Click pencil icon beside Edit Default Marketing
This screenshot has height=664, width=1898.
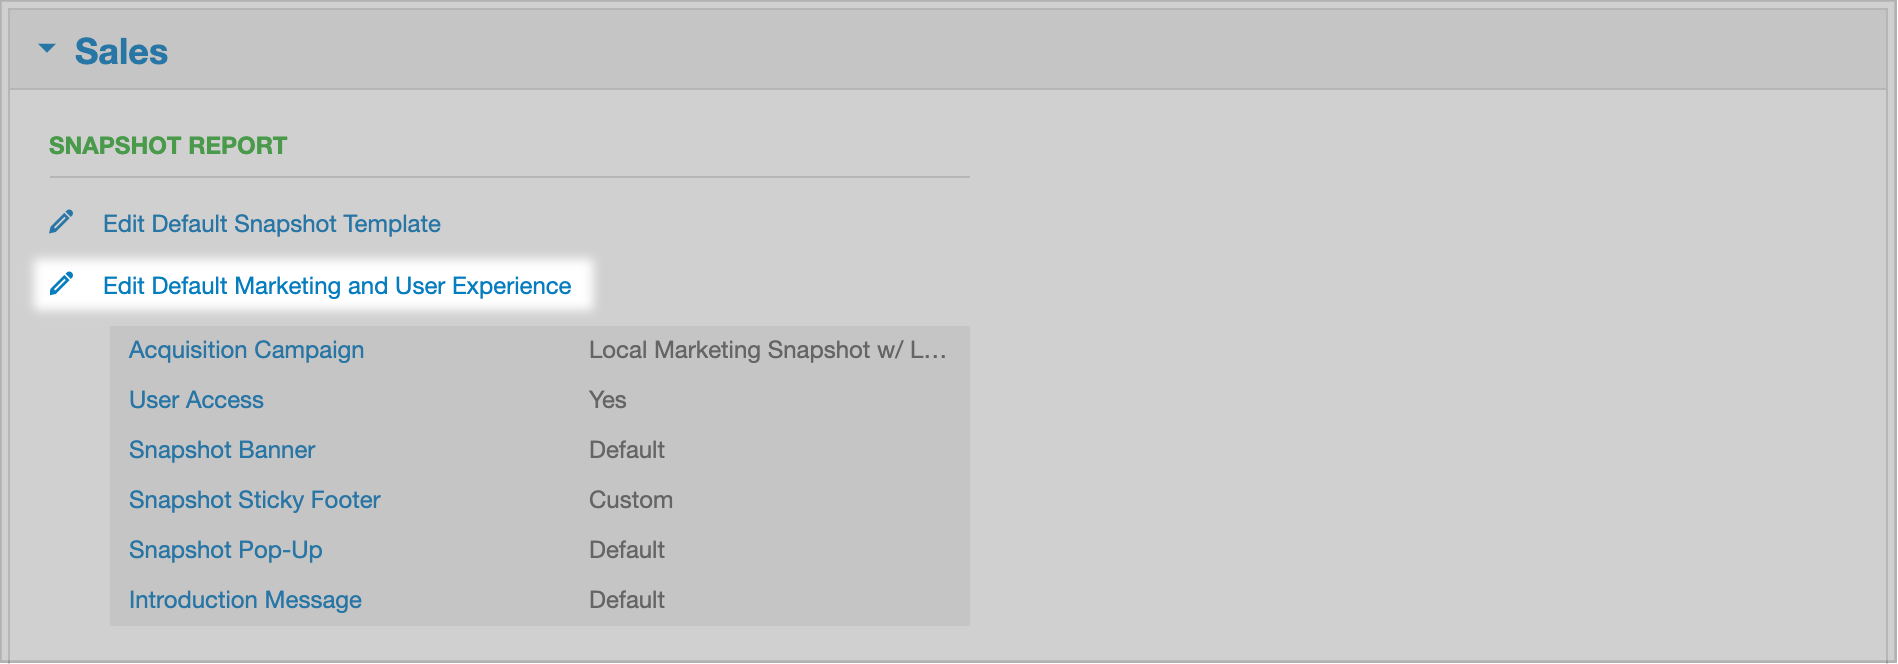(61, 284)
